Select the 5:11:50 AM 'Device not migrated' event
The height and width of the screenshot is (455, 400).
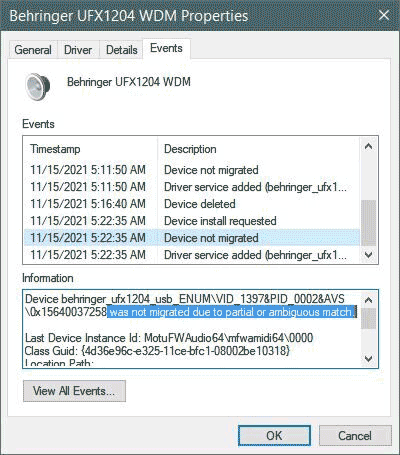(192, 170)
